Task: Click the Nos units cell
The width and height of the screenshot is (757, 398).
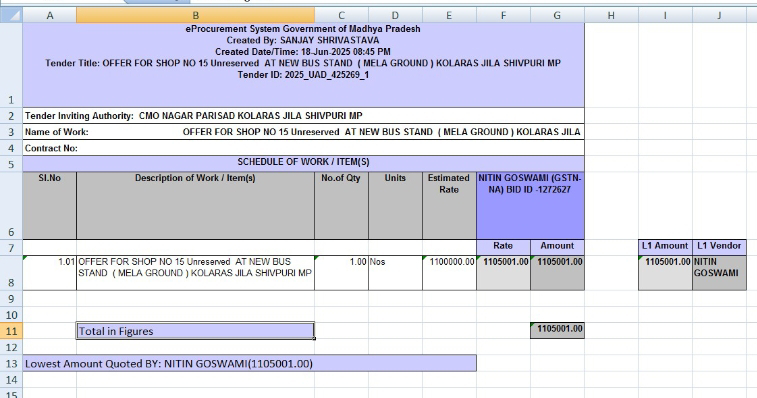Action: point(395,273)
